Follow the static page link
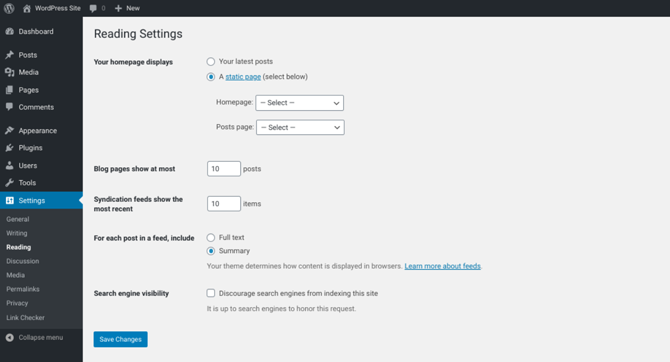The height and width of the screenshot is (362, 670). 243,77
